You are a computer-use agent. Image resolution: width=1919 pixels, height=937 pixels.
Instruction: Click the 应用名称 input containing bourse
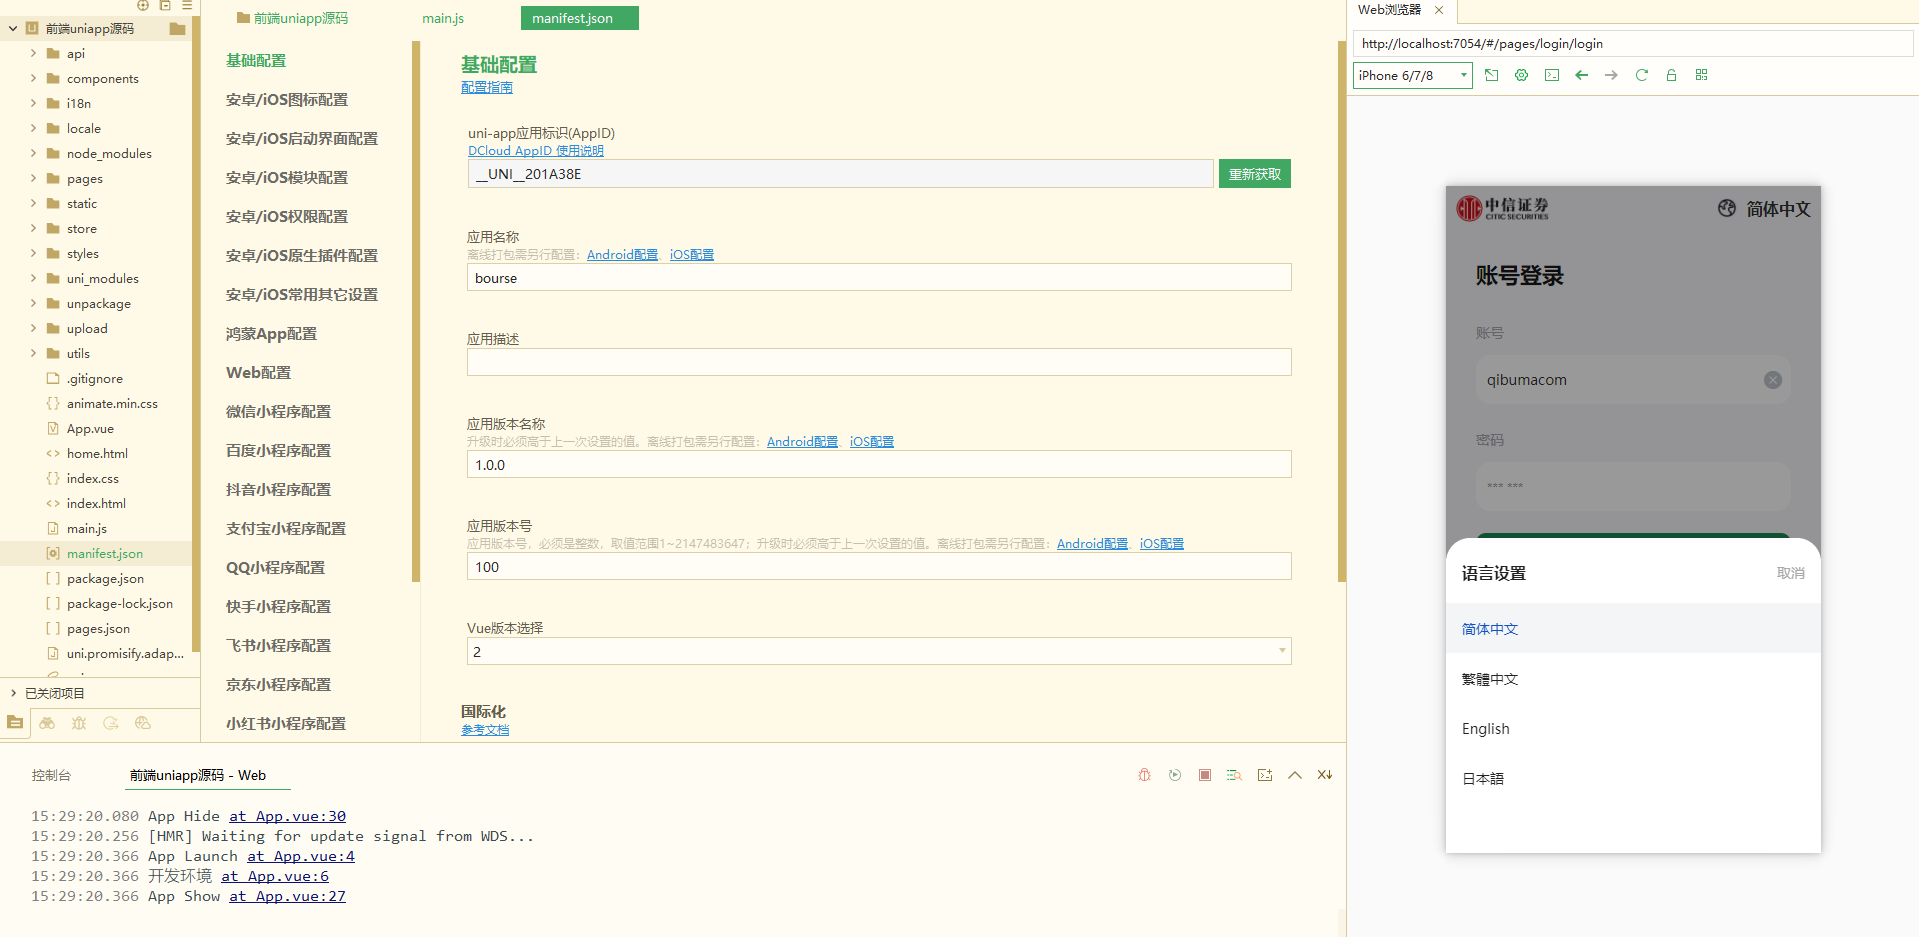click(879, 278)
